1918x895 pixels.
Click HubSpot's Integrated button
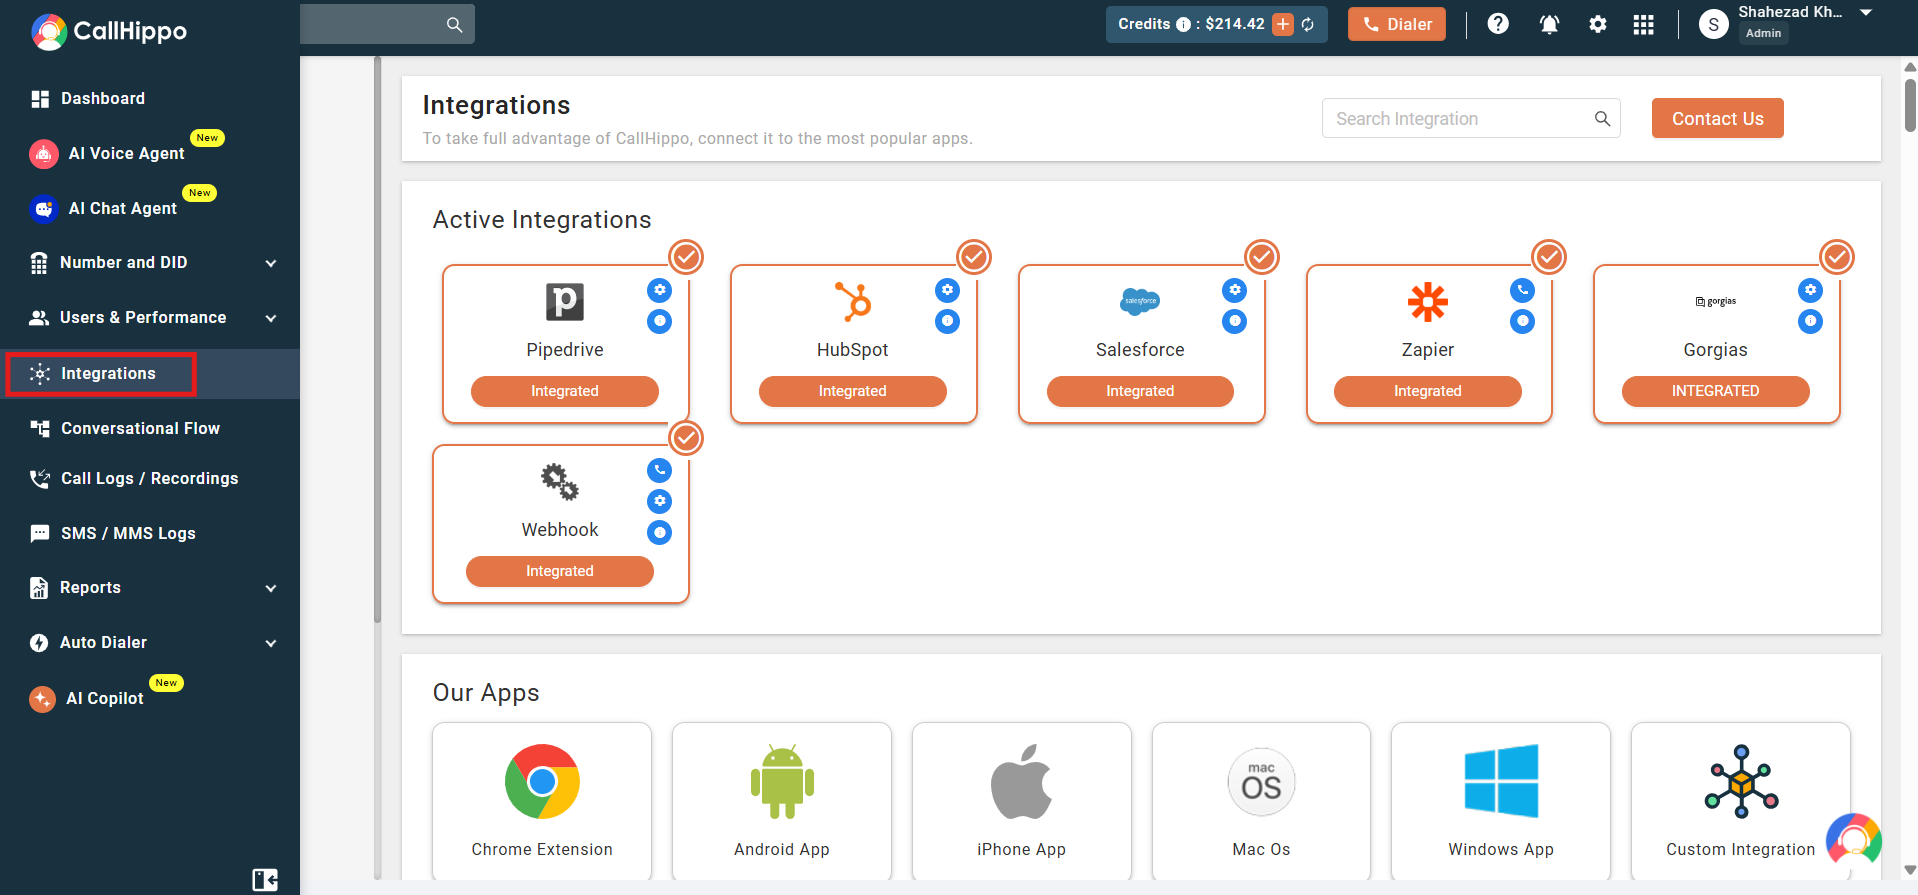(852, 391)
